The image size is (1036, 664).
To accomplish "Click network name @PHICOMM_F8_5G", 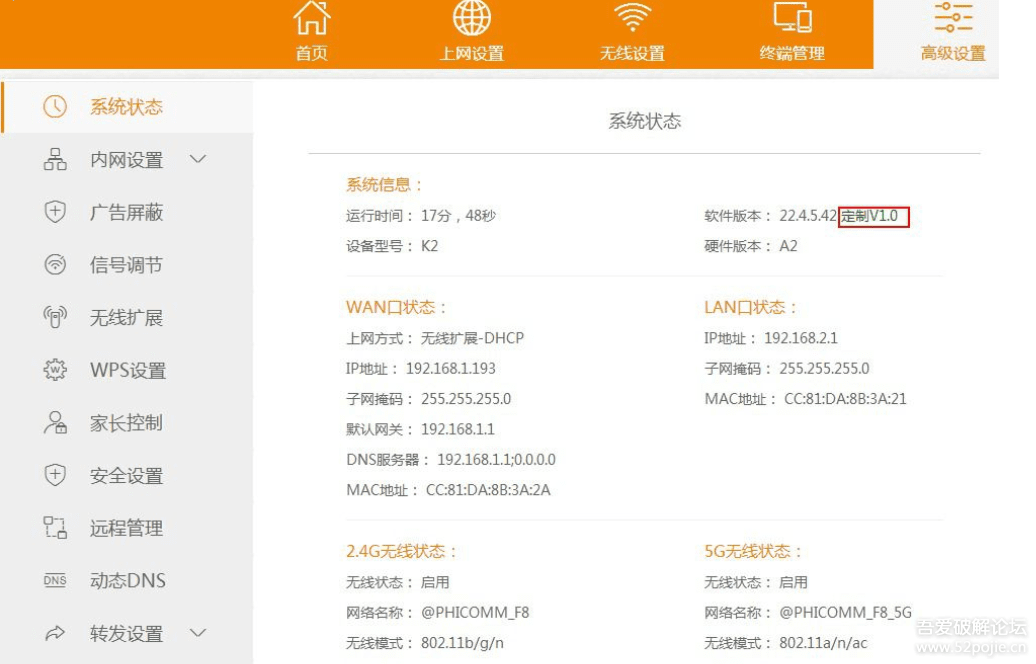I will pos(845,612).
